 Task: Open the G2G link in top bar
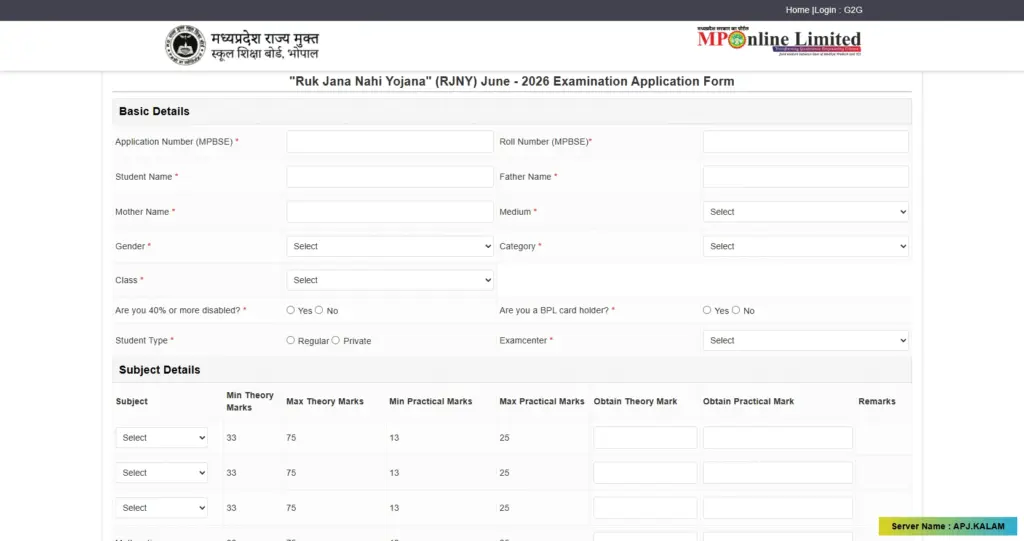tap(853, 10)
